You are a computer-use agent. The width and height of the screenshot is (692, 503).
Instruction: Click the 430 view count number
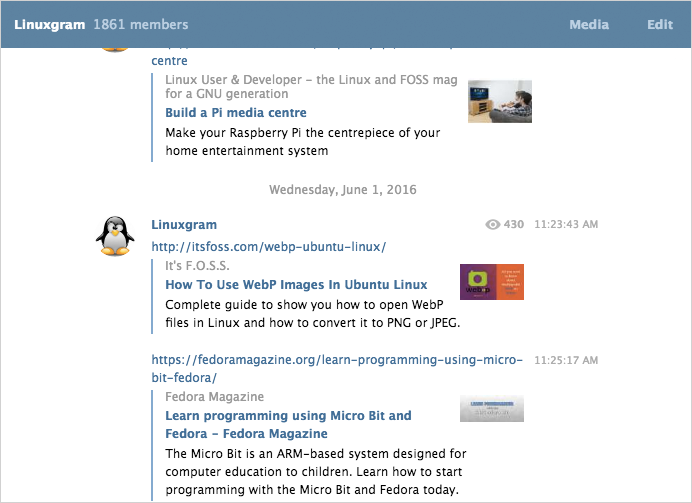point(514,225)
